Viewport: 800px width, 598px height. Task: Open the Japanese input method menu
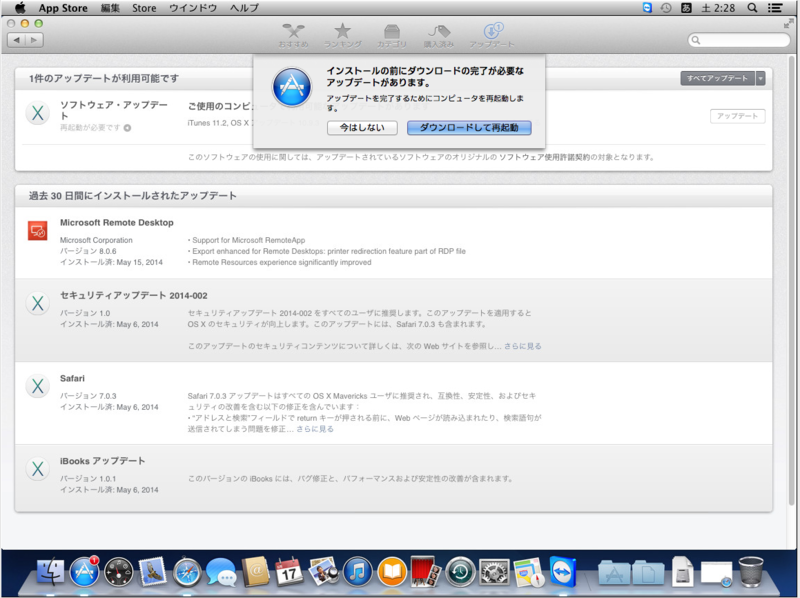[x=686, y=8]
